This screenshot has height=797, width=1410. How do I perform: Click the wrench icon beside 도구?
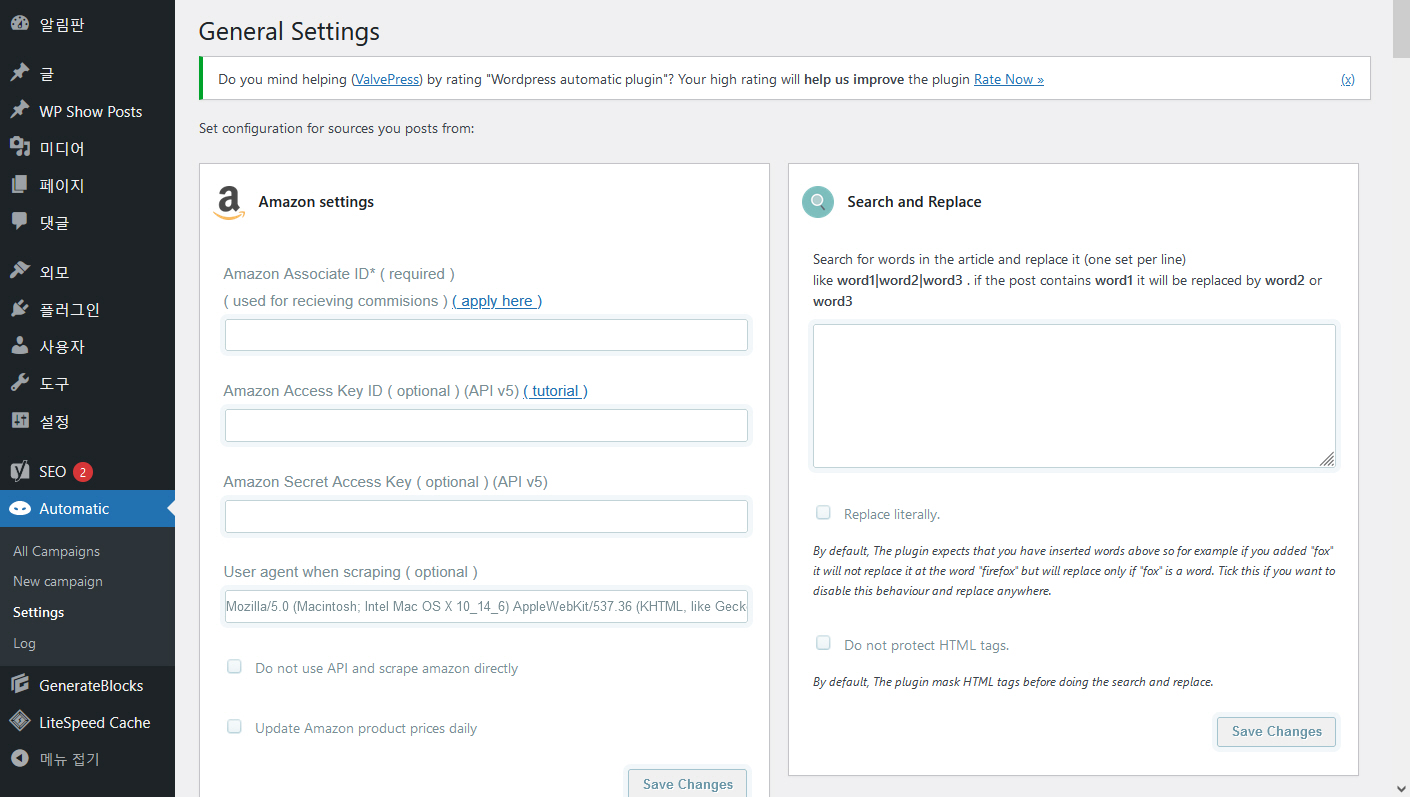click(20, 383)
